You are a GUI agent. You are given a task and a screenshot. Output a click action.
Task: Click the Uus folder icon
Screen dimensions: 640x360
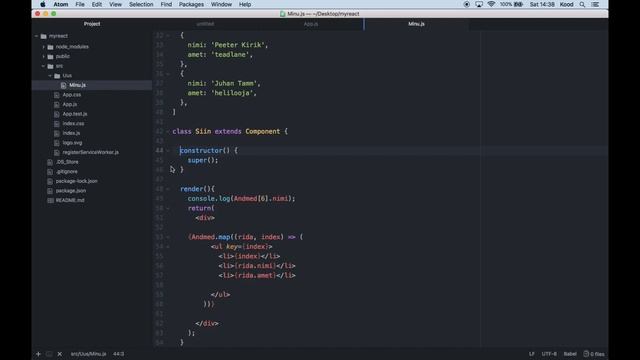click(57, 76)
